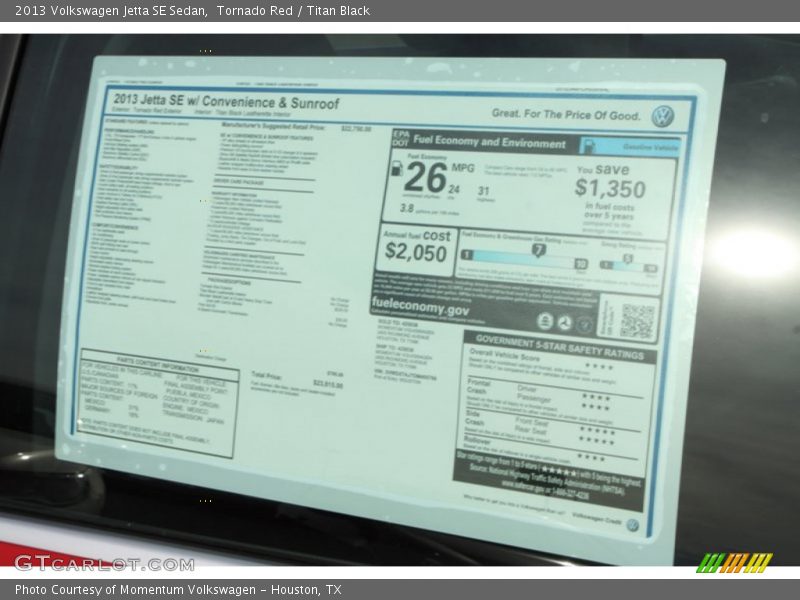800x600 pixels.
Task: Click the "31" highway MPG value
Action: 483,191
